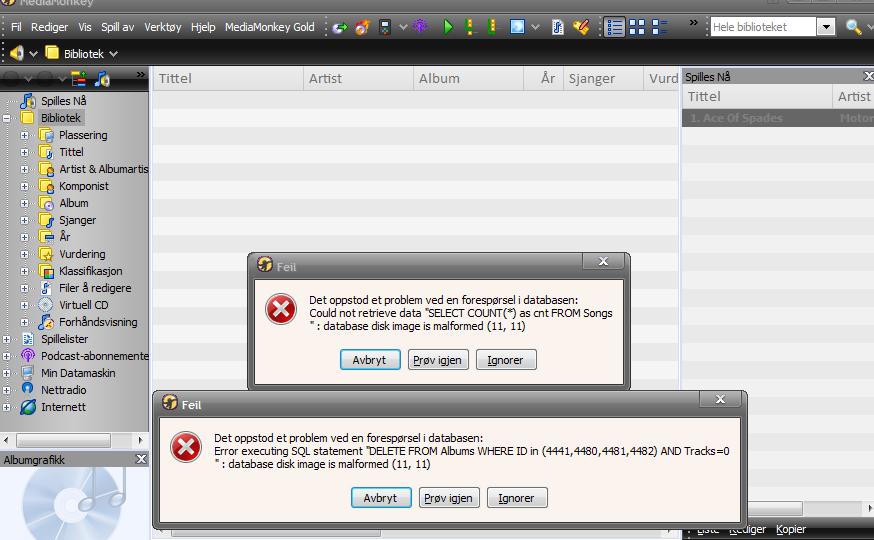Viewport: 874px width, 540px height.
Task: Select Artist & Albumartist node
Action: (104, 169)
